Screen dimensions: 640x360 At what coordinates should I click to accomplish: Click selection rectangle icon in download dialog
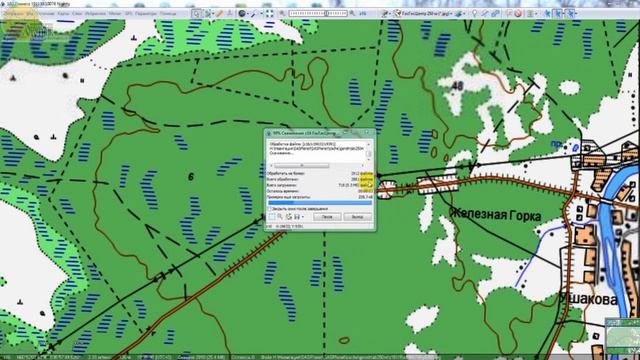pyautogui.click(x=271, y=217)
